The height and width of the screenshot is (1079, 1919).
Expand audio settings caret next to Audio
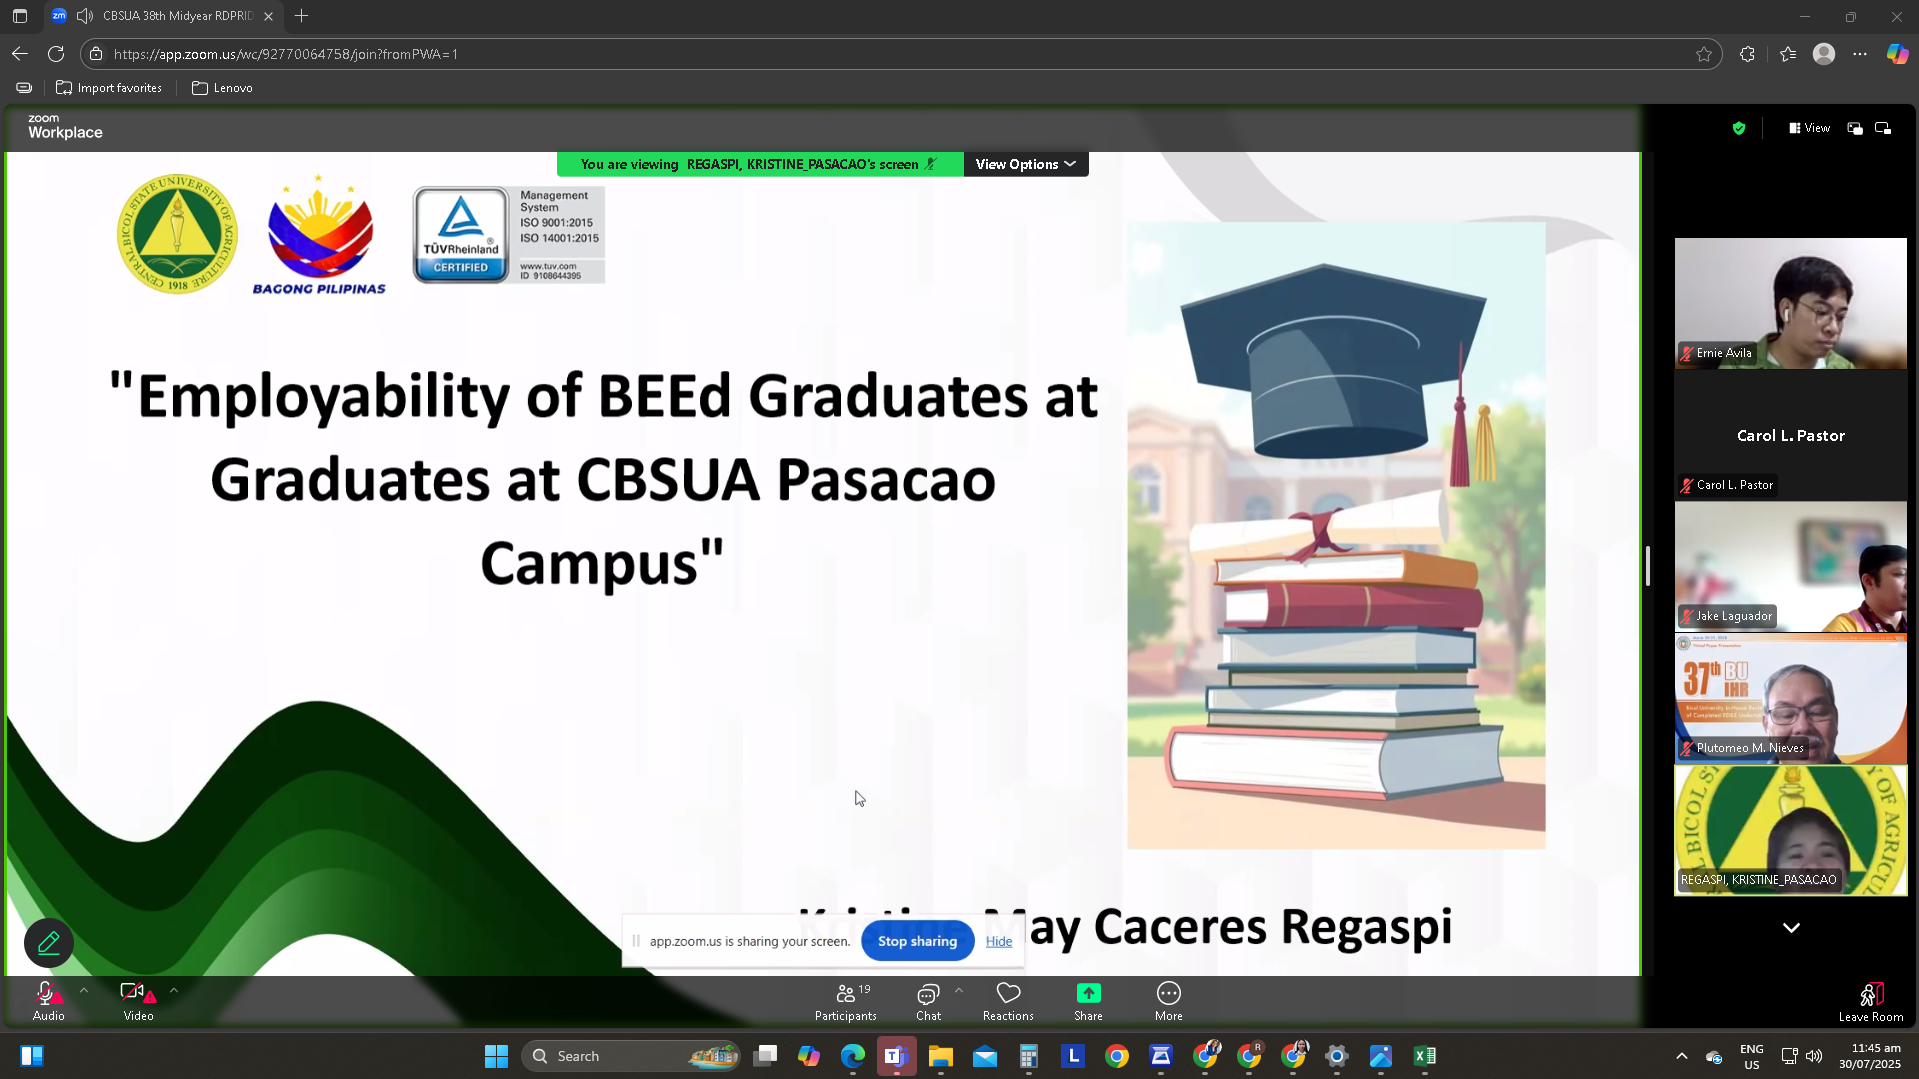pos(84,991)
